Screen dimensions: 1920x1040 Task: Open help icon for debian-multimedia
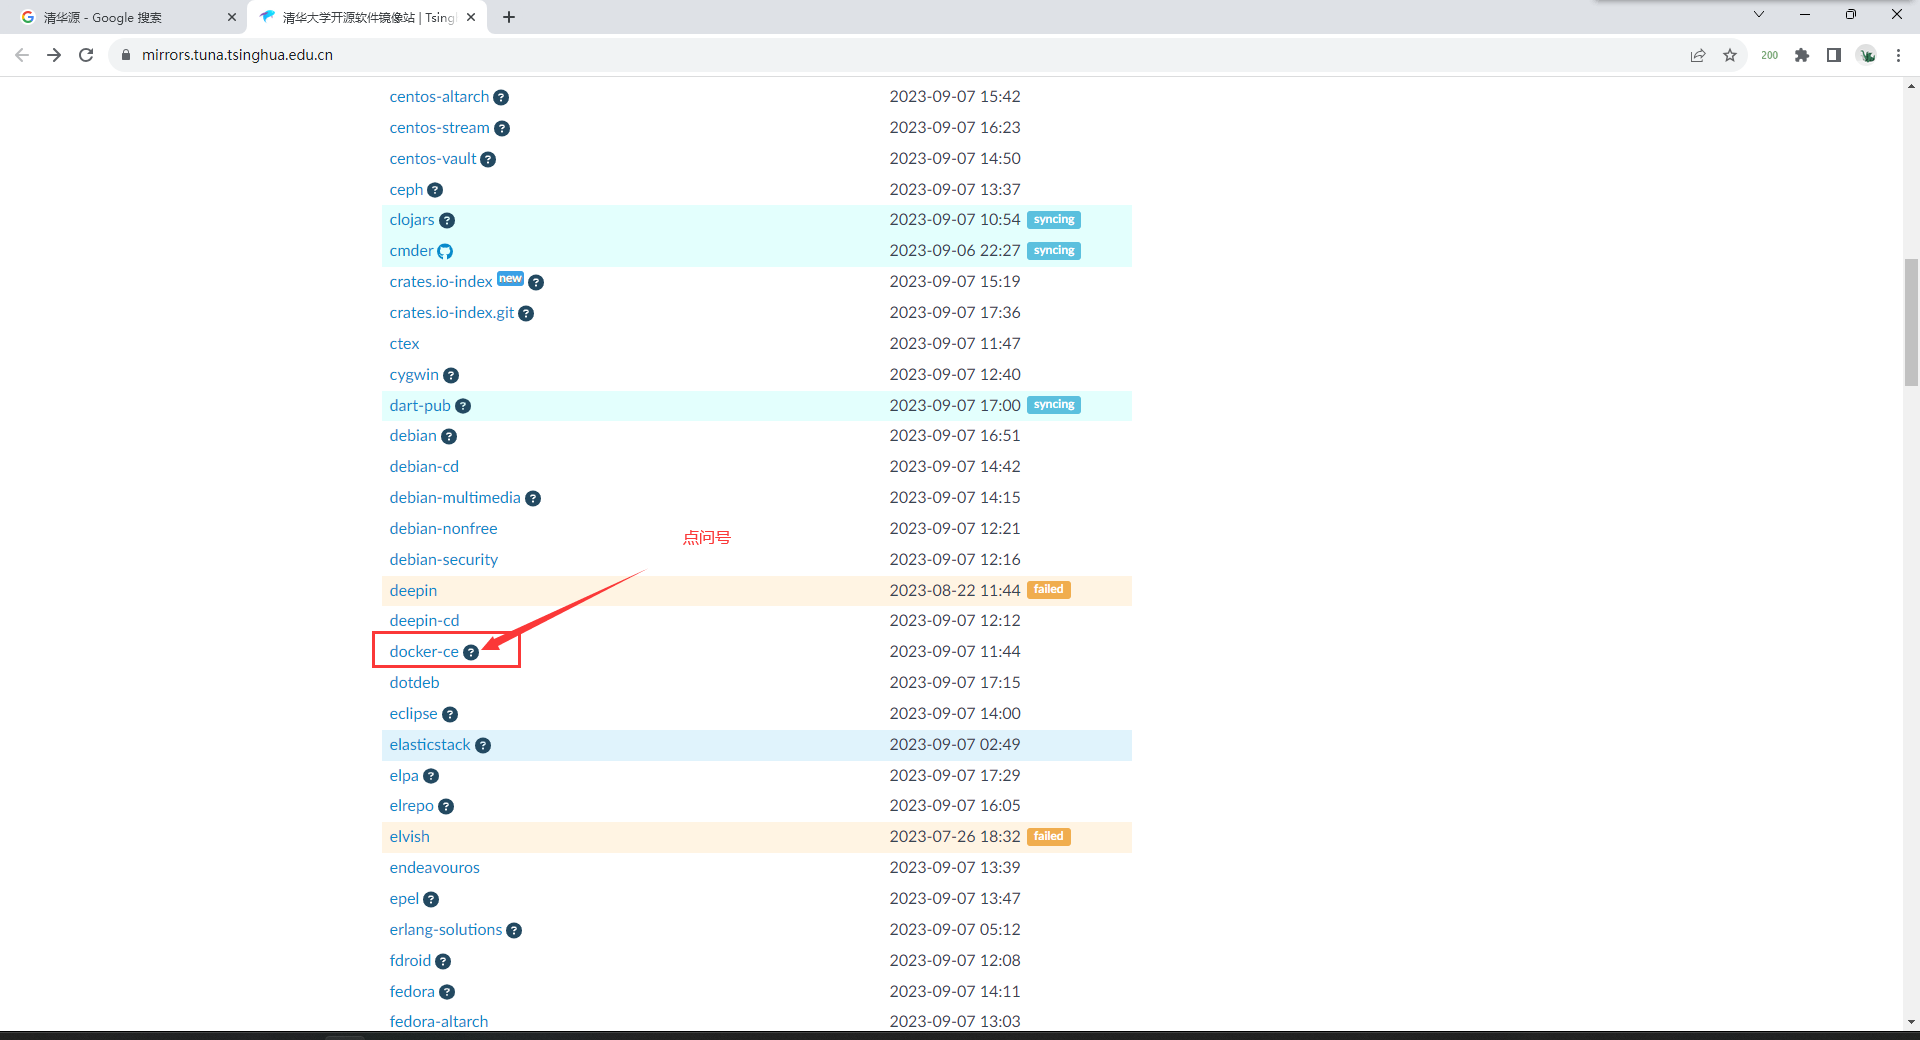[533, 499]
